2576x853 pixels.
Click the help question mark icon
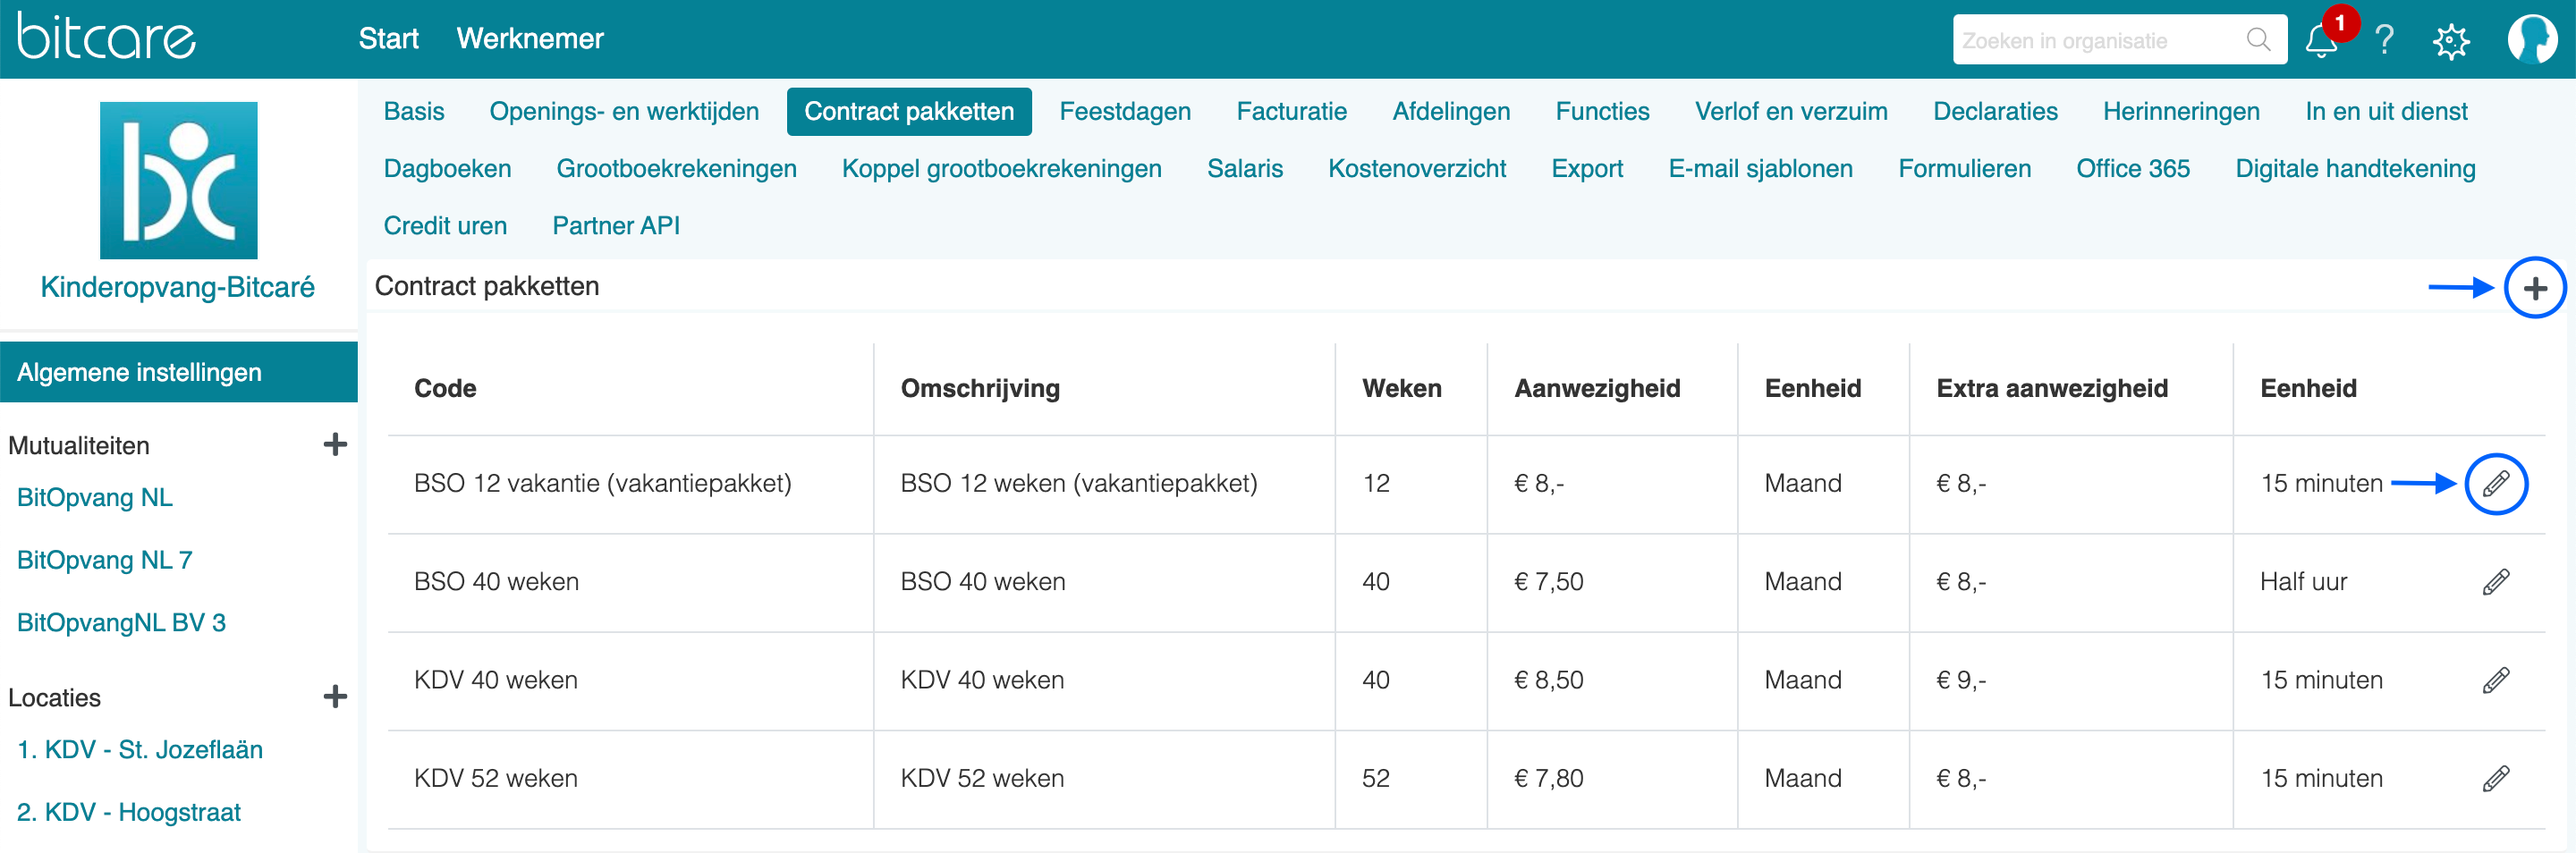[x=2384, y=40]
